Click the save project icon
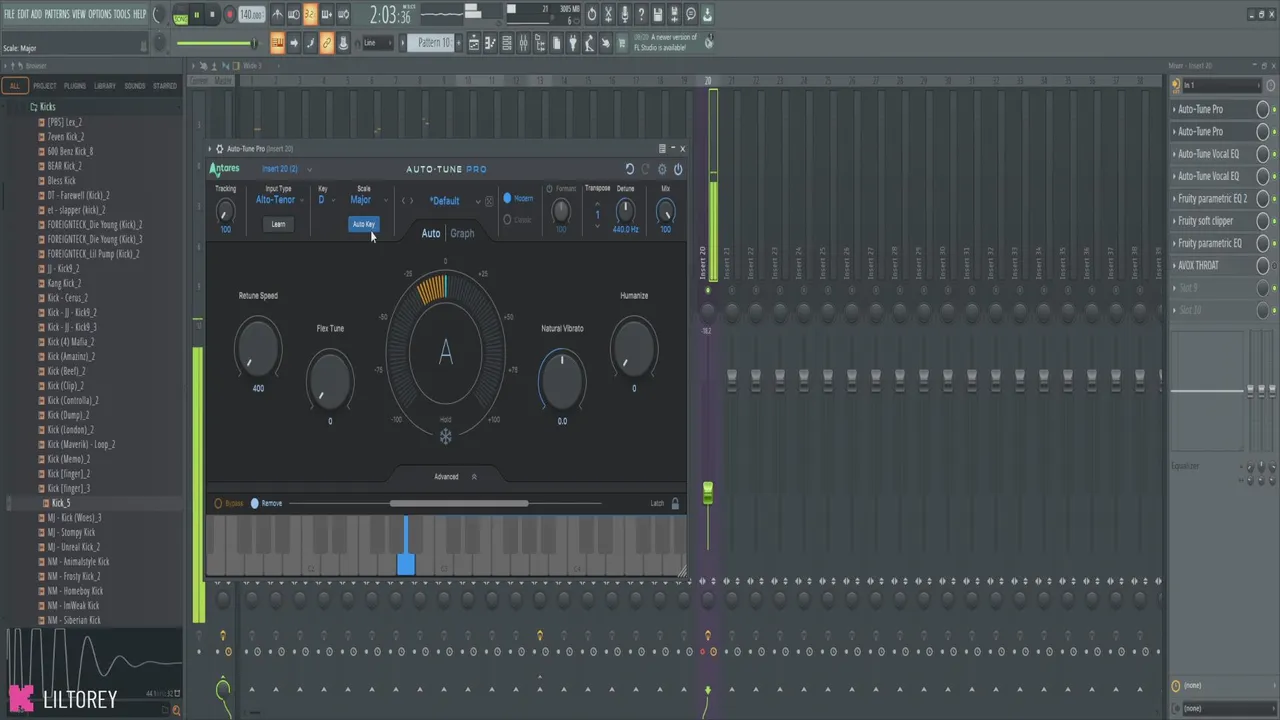The image size is (1280, 720). pos(658,14)
